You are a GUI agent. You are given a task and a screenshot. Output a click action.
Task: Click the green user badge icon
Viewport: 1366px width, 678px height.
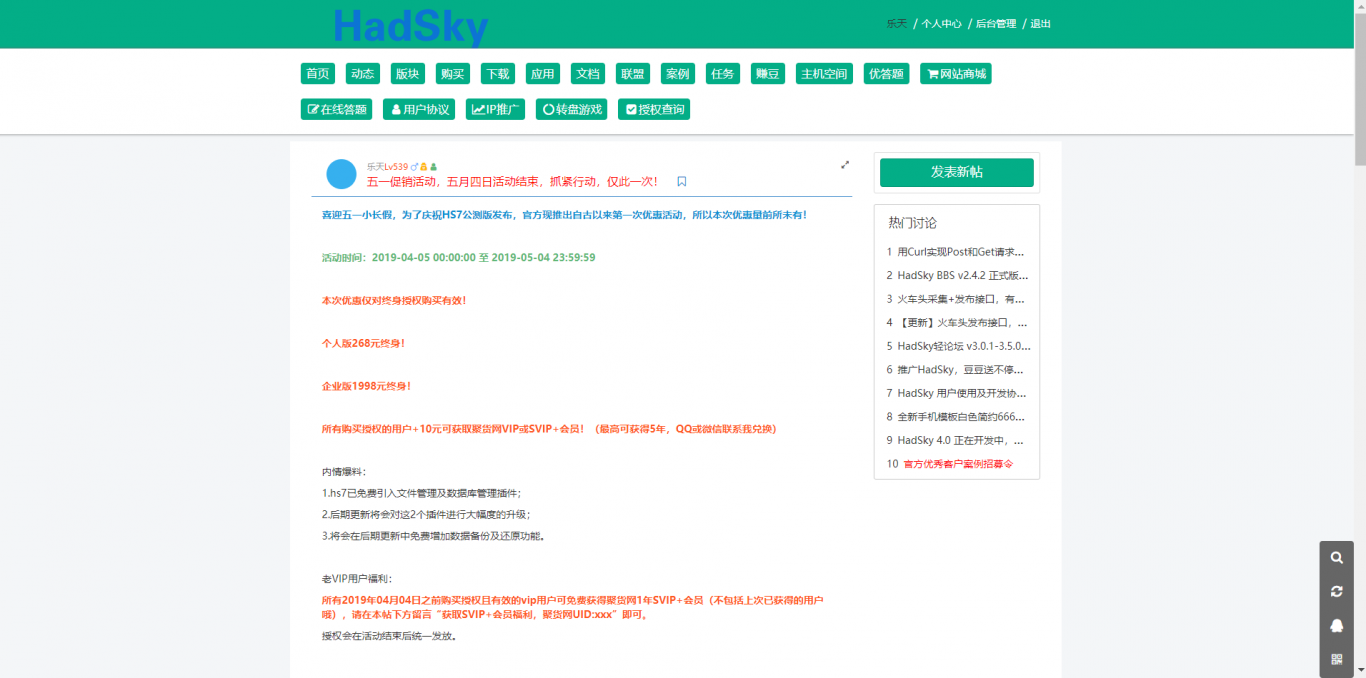[x=433, y=167]
